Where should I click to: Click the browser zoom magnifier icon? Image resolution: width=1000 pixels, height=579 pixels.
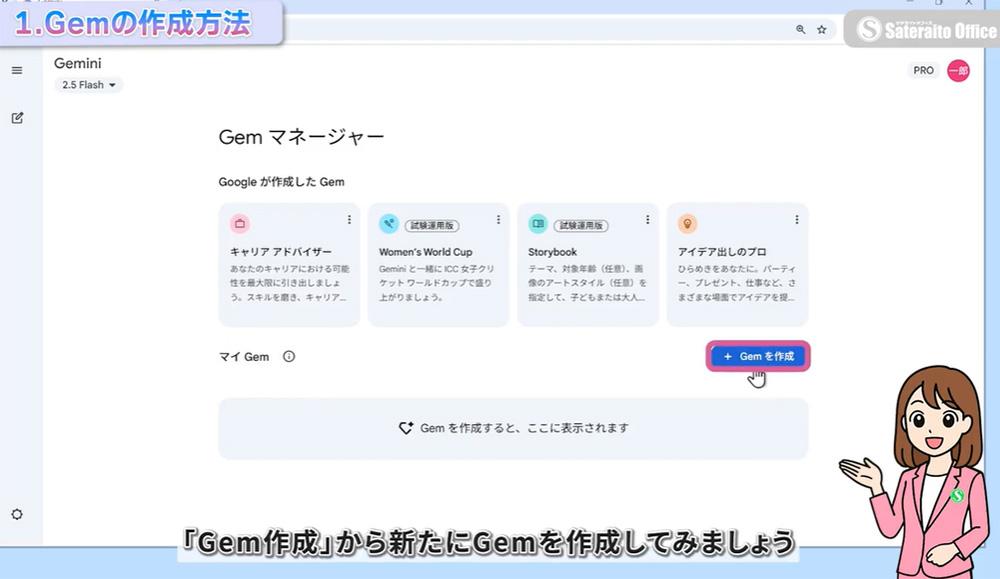tap(800, 29)
